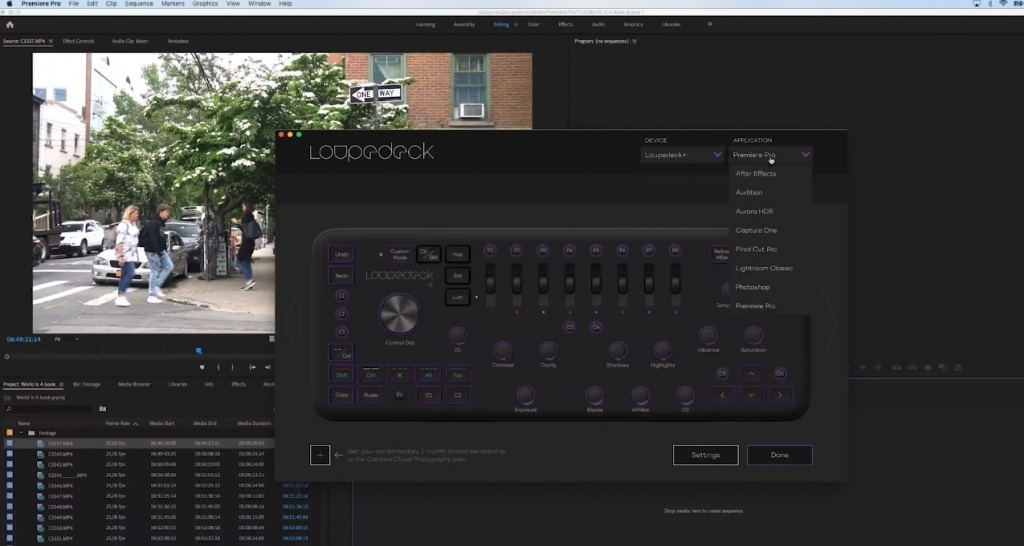The image size is (1024, 546).
Task: Toggle the Ctrl modifier key
Action: pyautogui.click(x=370, y=375)
